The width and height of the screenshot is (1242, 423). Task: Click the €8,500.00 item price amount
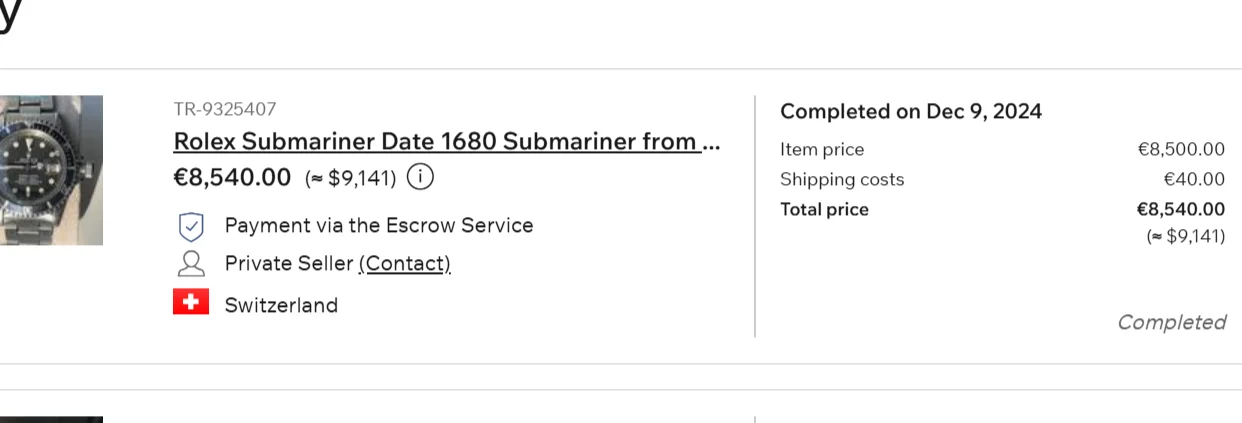pos(1180,150)
